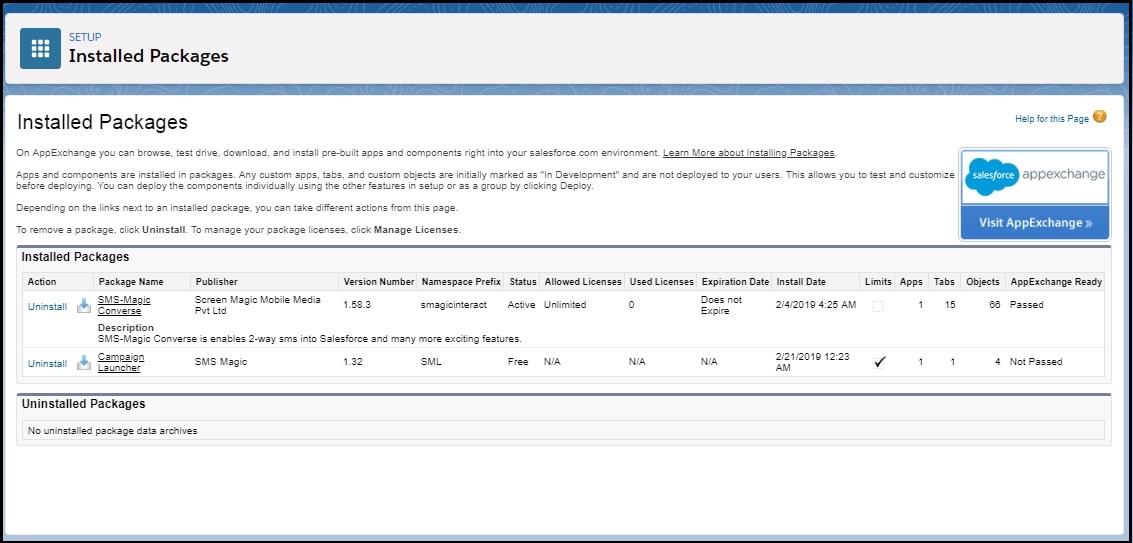Click the SMS-Magic Converse description text
The width and height of the screenshot is (1133, 543).
pyautogui.click(x=310, y=339)
